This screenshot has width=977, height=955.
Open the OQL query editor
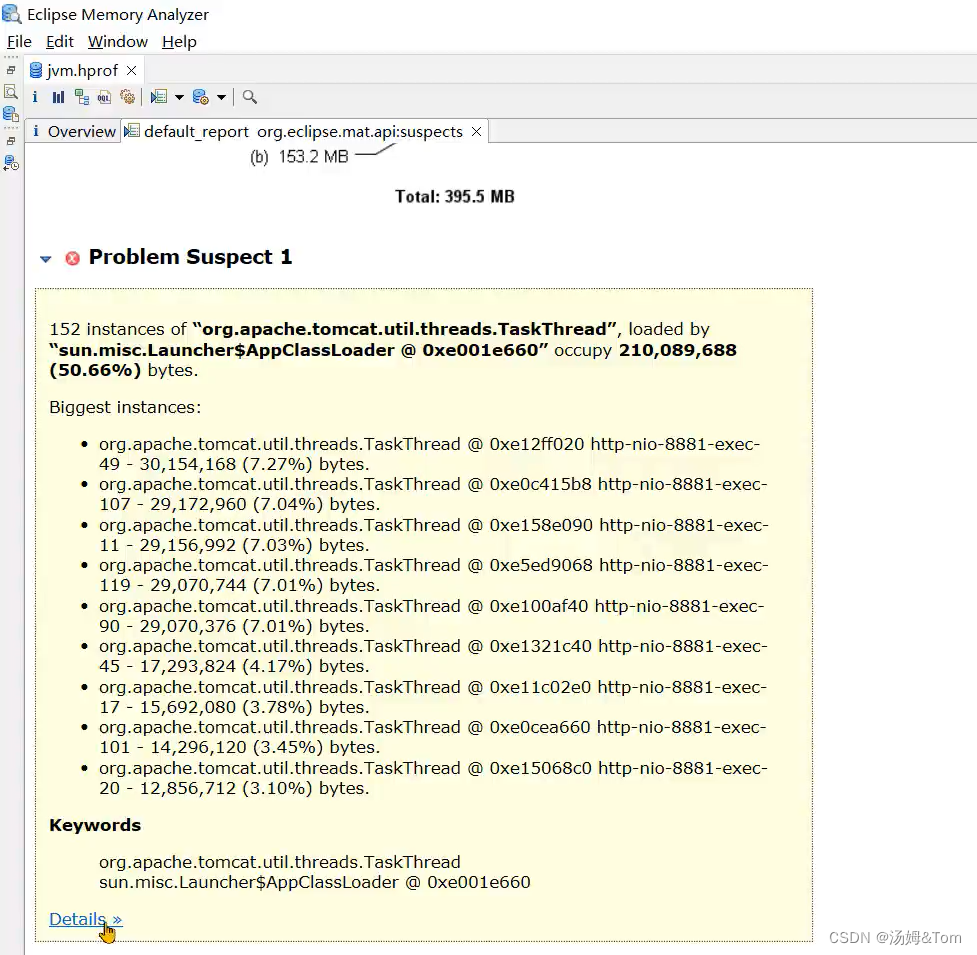pyautogui.click(x=104, y=97)
